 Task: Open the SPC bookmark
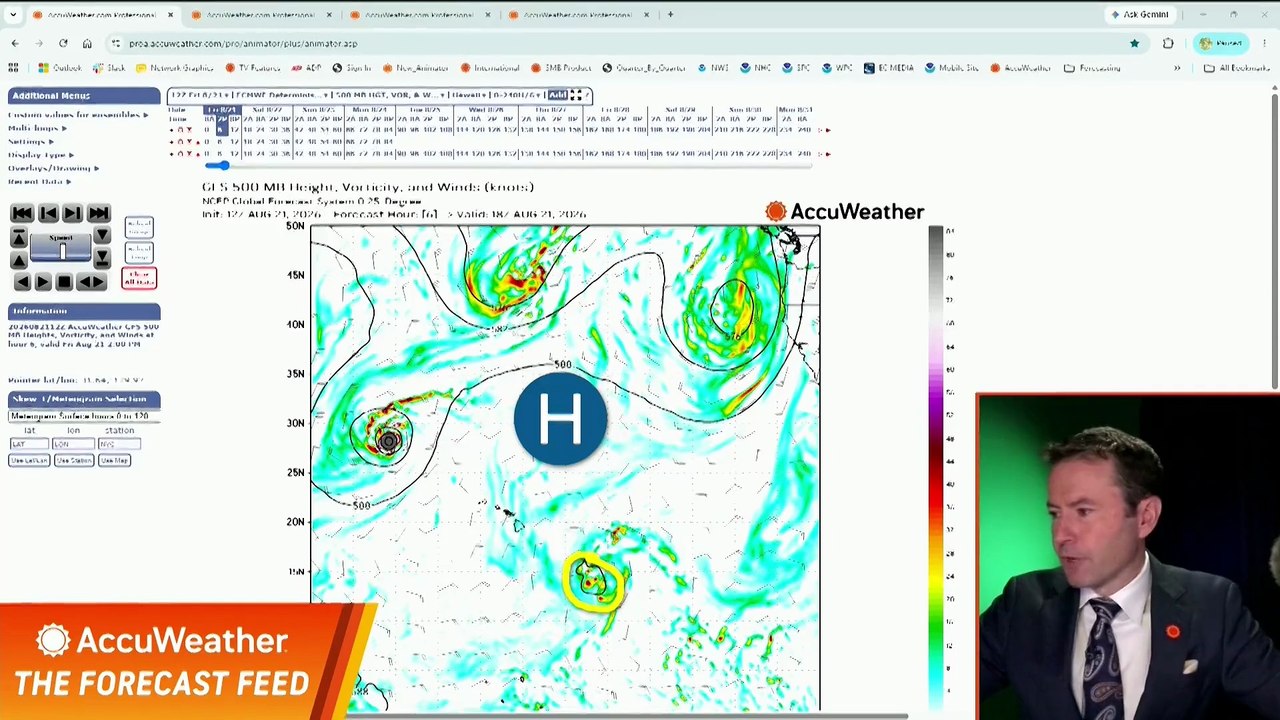[796, 68]
